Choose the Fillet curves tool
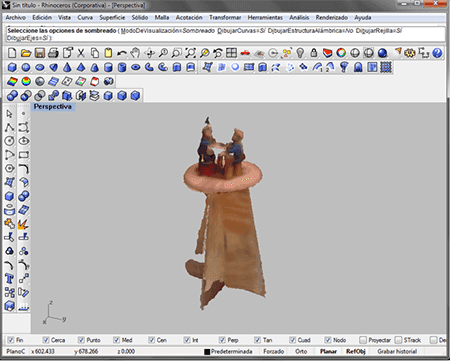The width and height of the screenshot is (450, 361). [x=23, y=169]
